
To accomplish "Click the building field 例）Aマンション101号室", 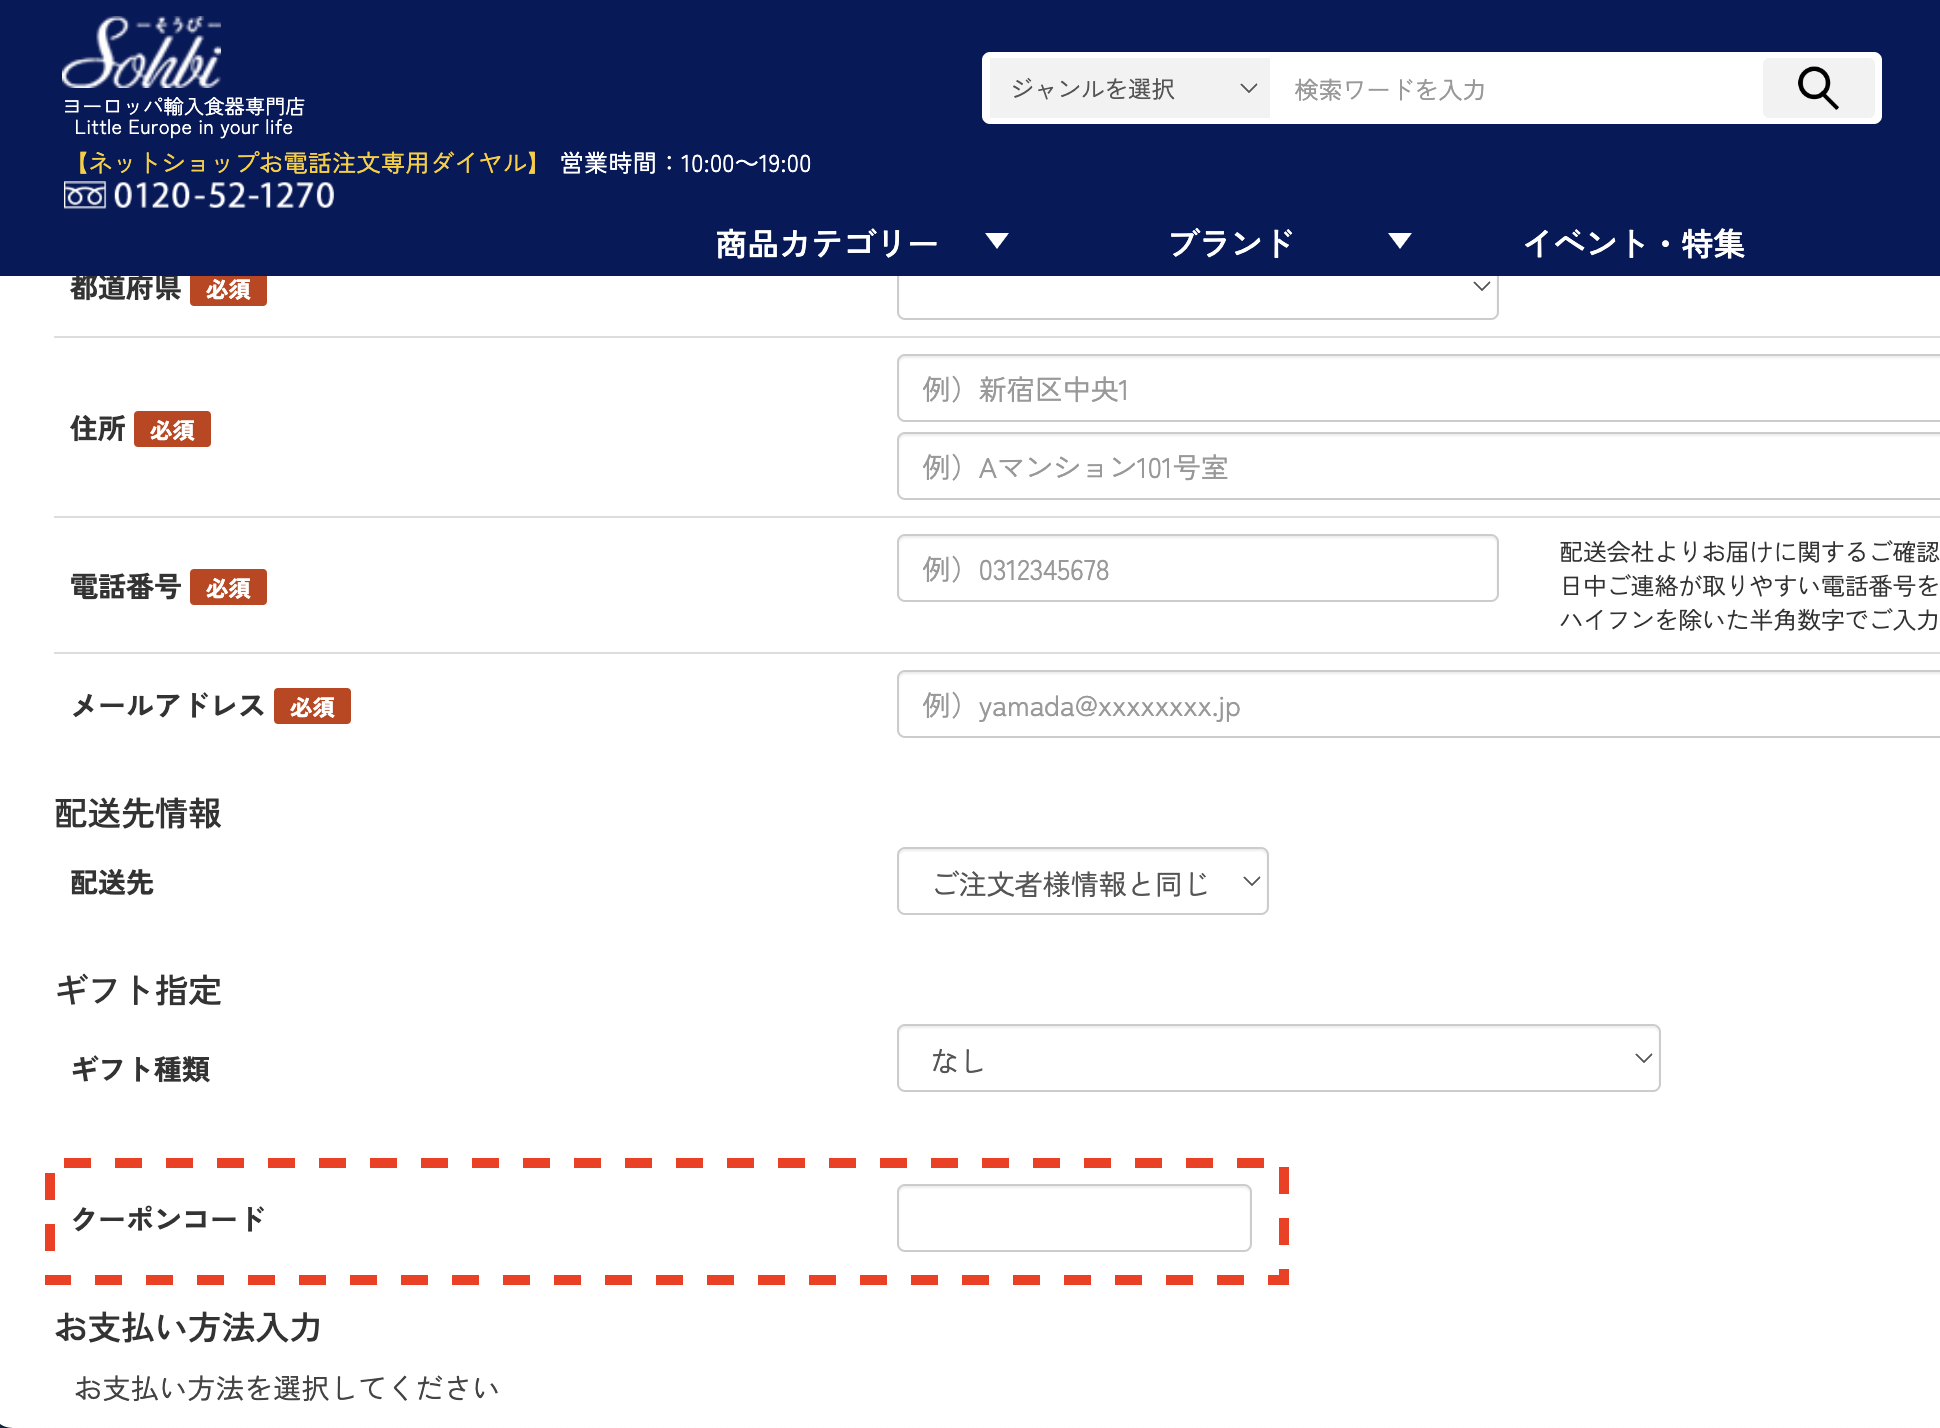I will point(1418,466).
